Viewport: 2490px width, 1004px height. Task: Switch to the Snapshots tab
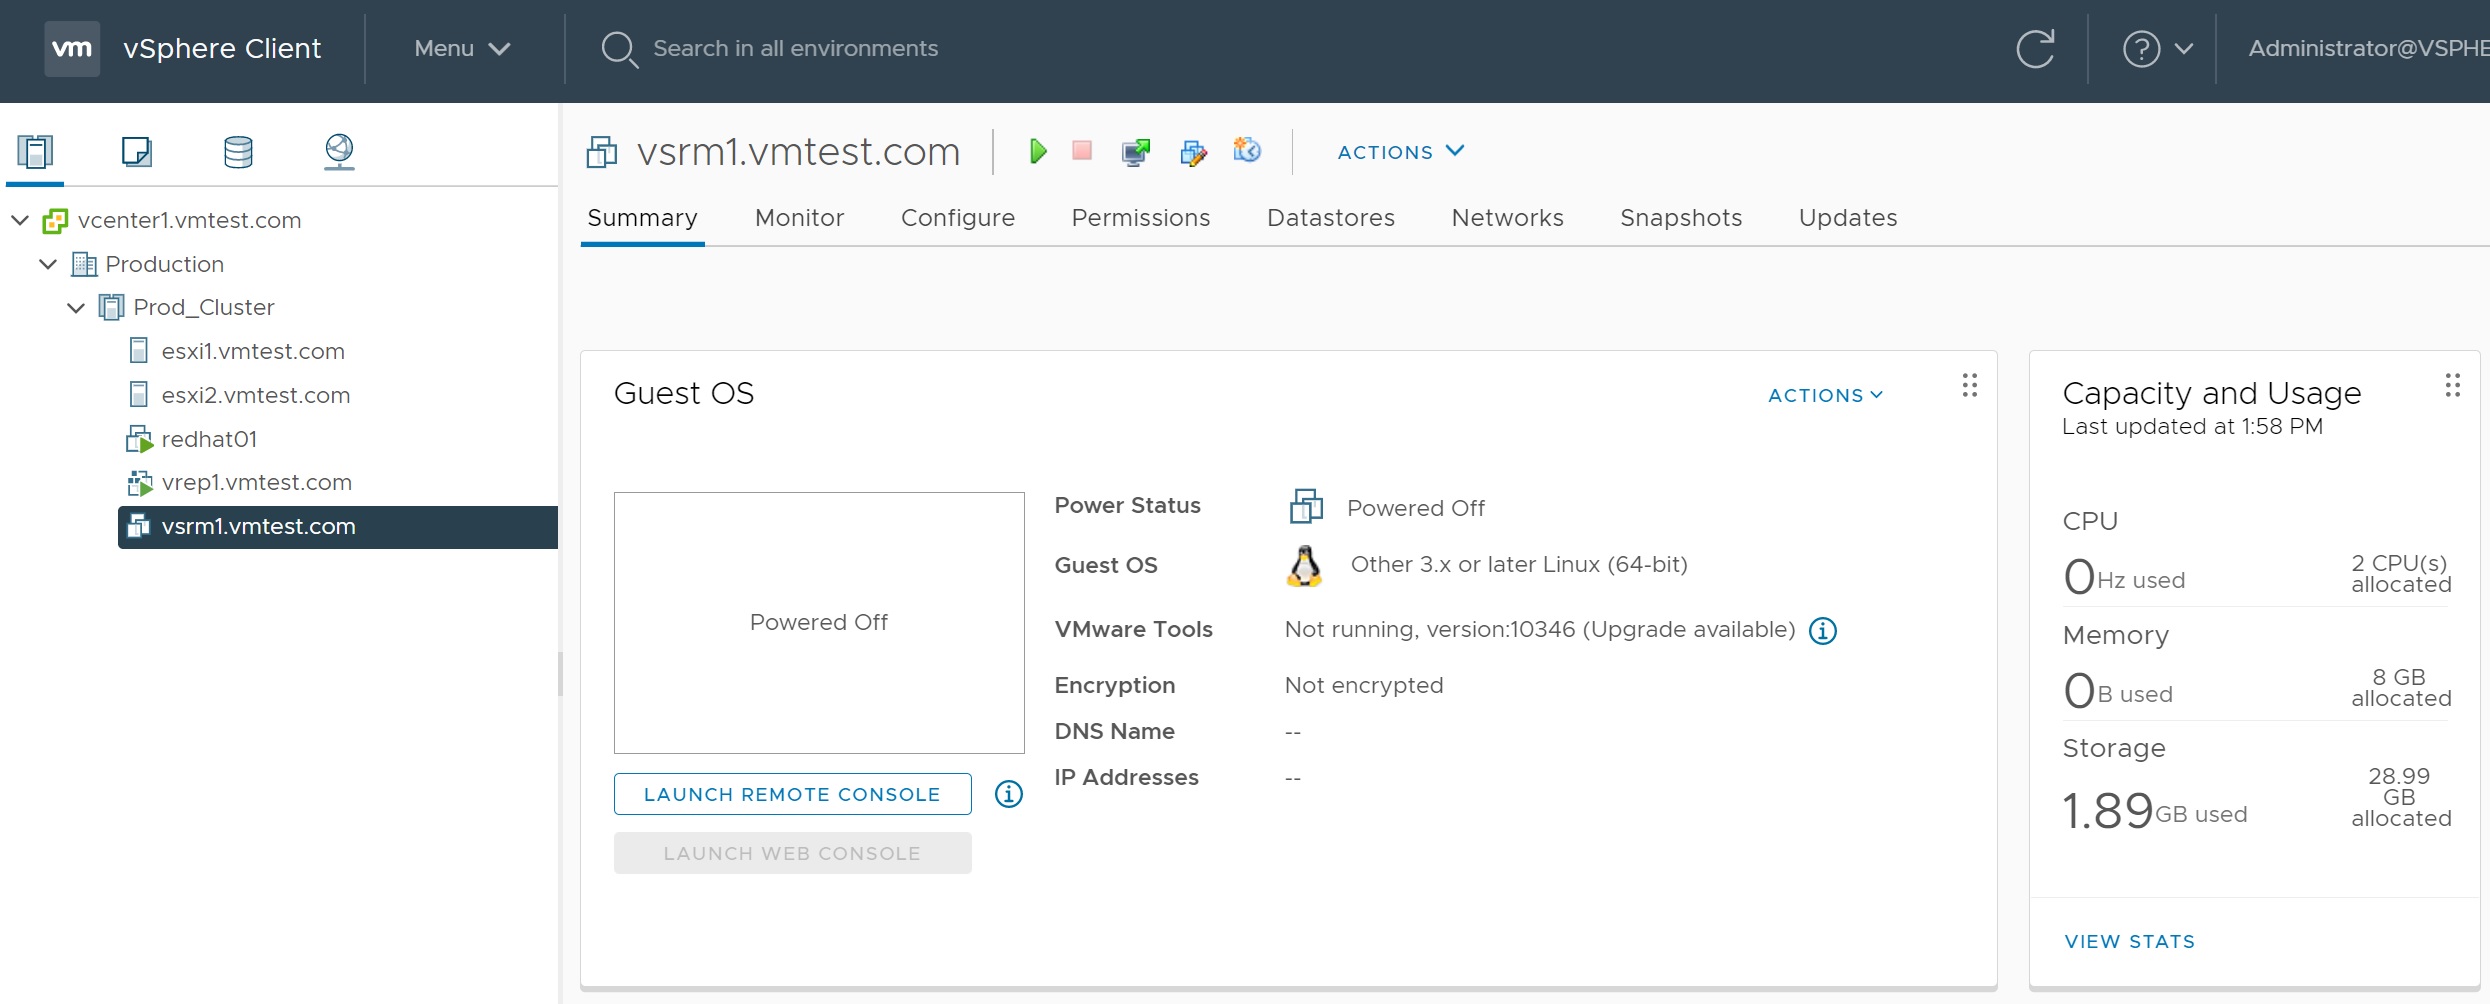tap(1680, 218)
